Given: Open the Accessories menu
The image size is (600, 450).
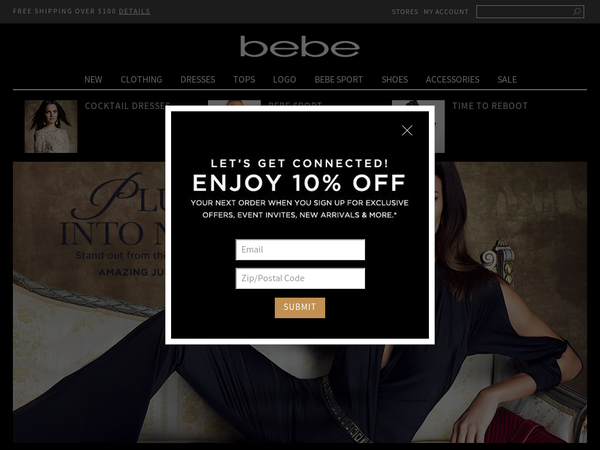Looking at the screenshot, I should (x=453, y=80).
